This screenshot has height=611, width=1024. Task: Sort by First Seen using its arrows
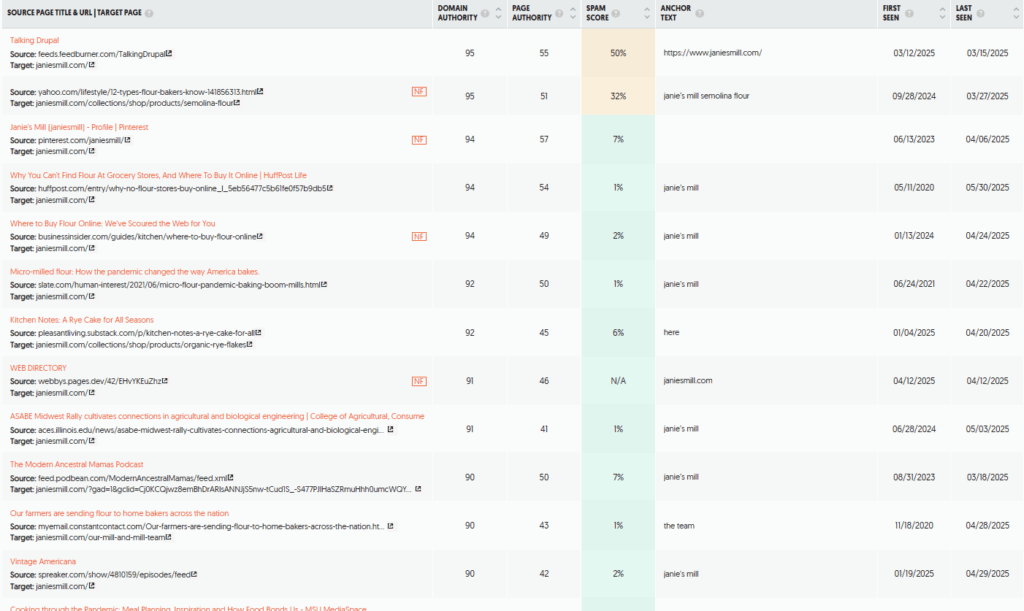942,13
